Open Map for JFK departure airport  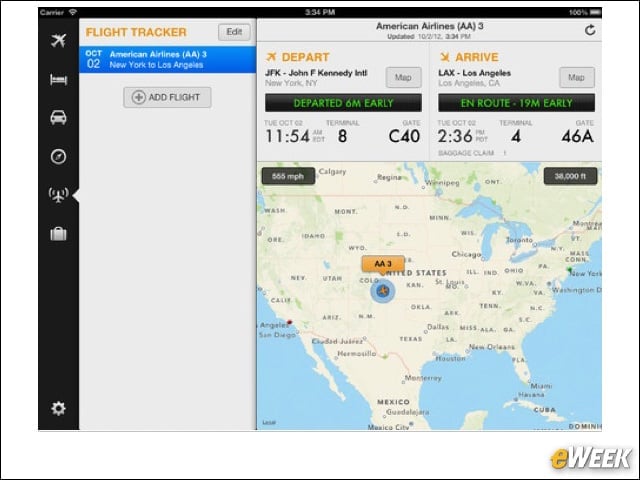403,77
